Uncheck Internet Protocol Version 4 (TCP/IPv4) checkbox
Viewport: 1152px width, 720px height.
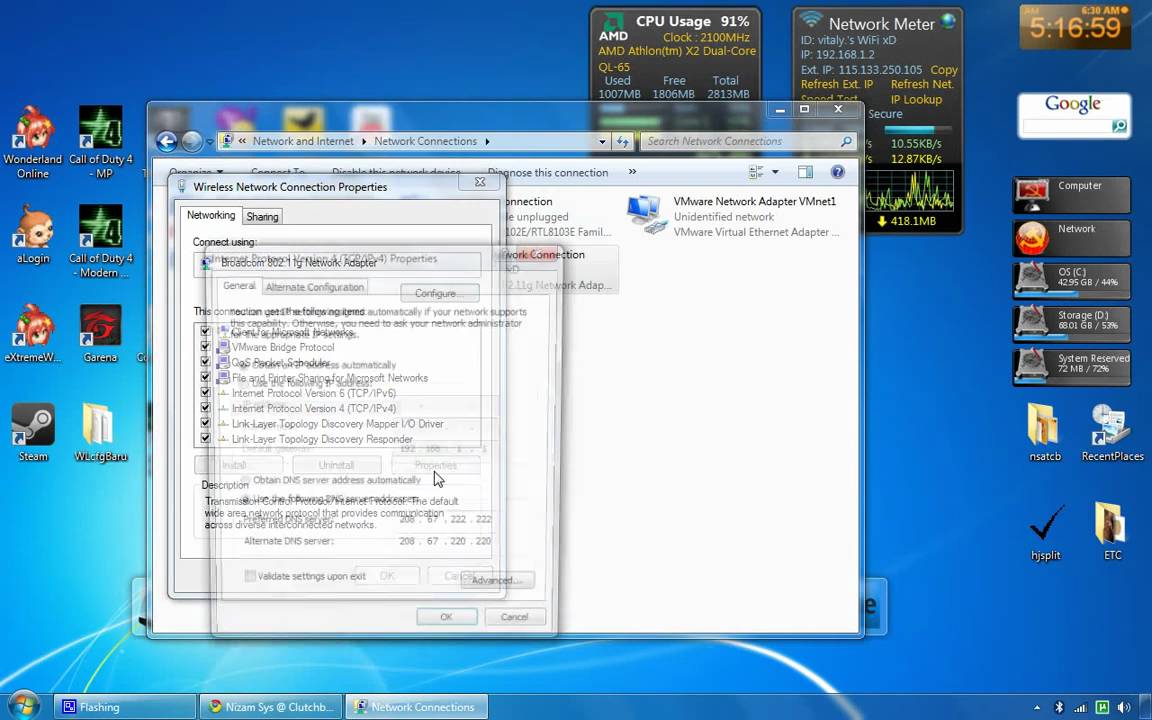pos(205,408)
